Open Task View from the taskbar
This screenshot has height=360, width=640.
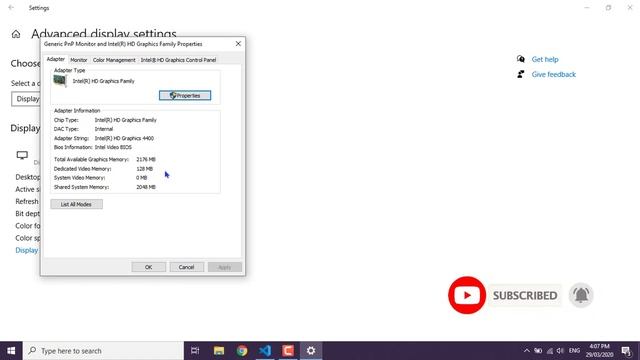195,351
